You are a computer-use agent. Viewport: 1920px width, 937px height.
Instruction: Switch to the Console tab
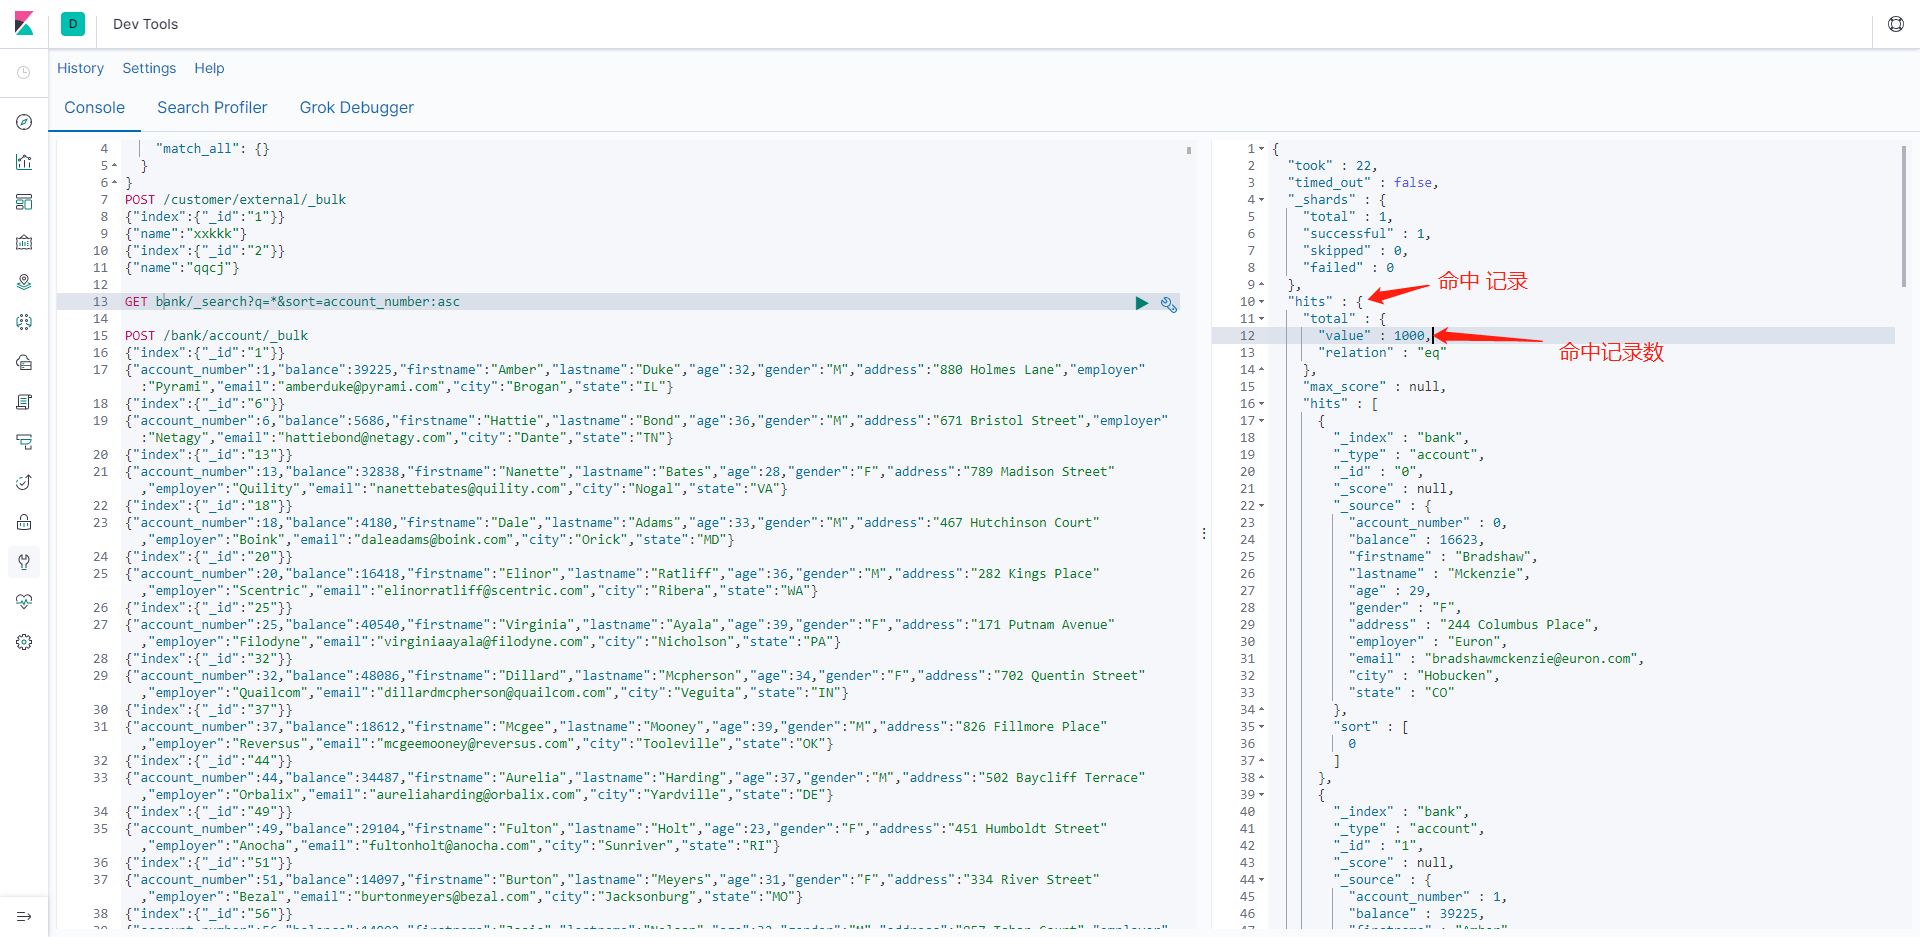coord(94,108)
